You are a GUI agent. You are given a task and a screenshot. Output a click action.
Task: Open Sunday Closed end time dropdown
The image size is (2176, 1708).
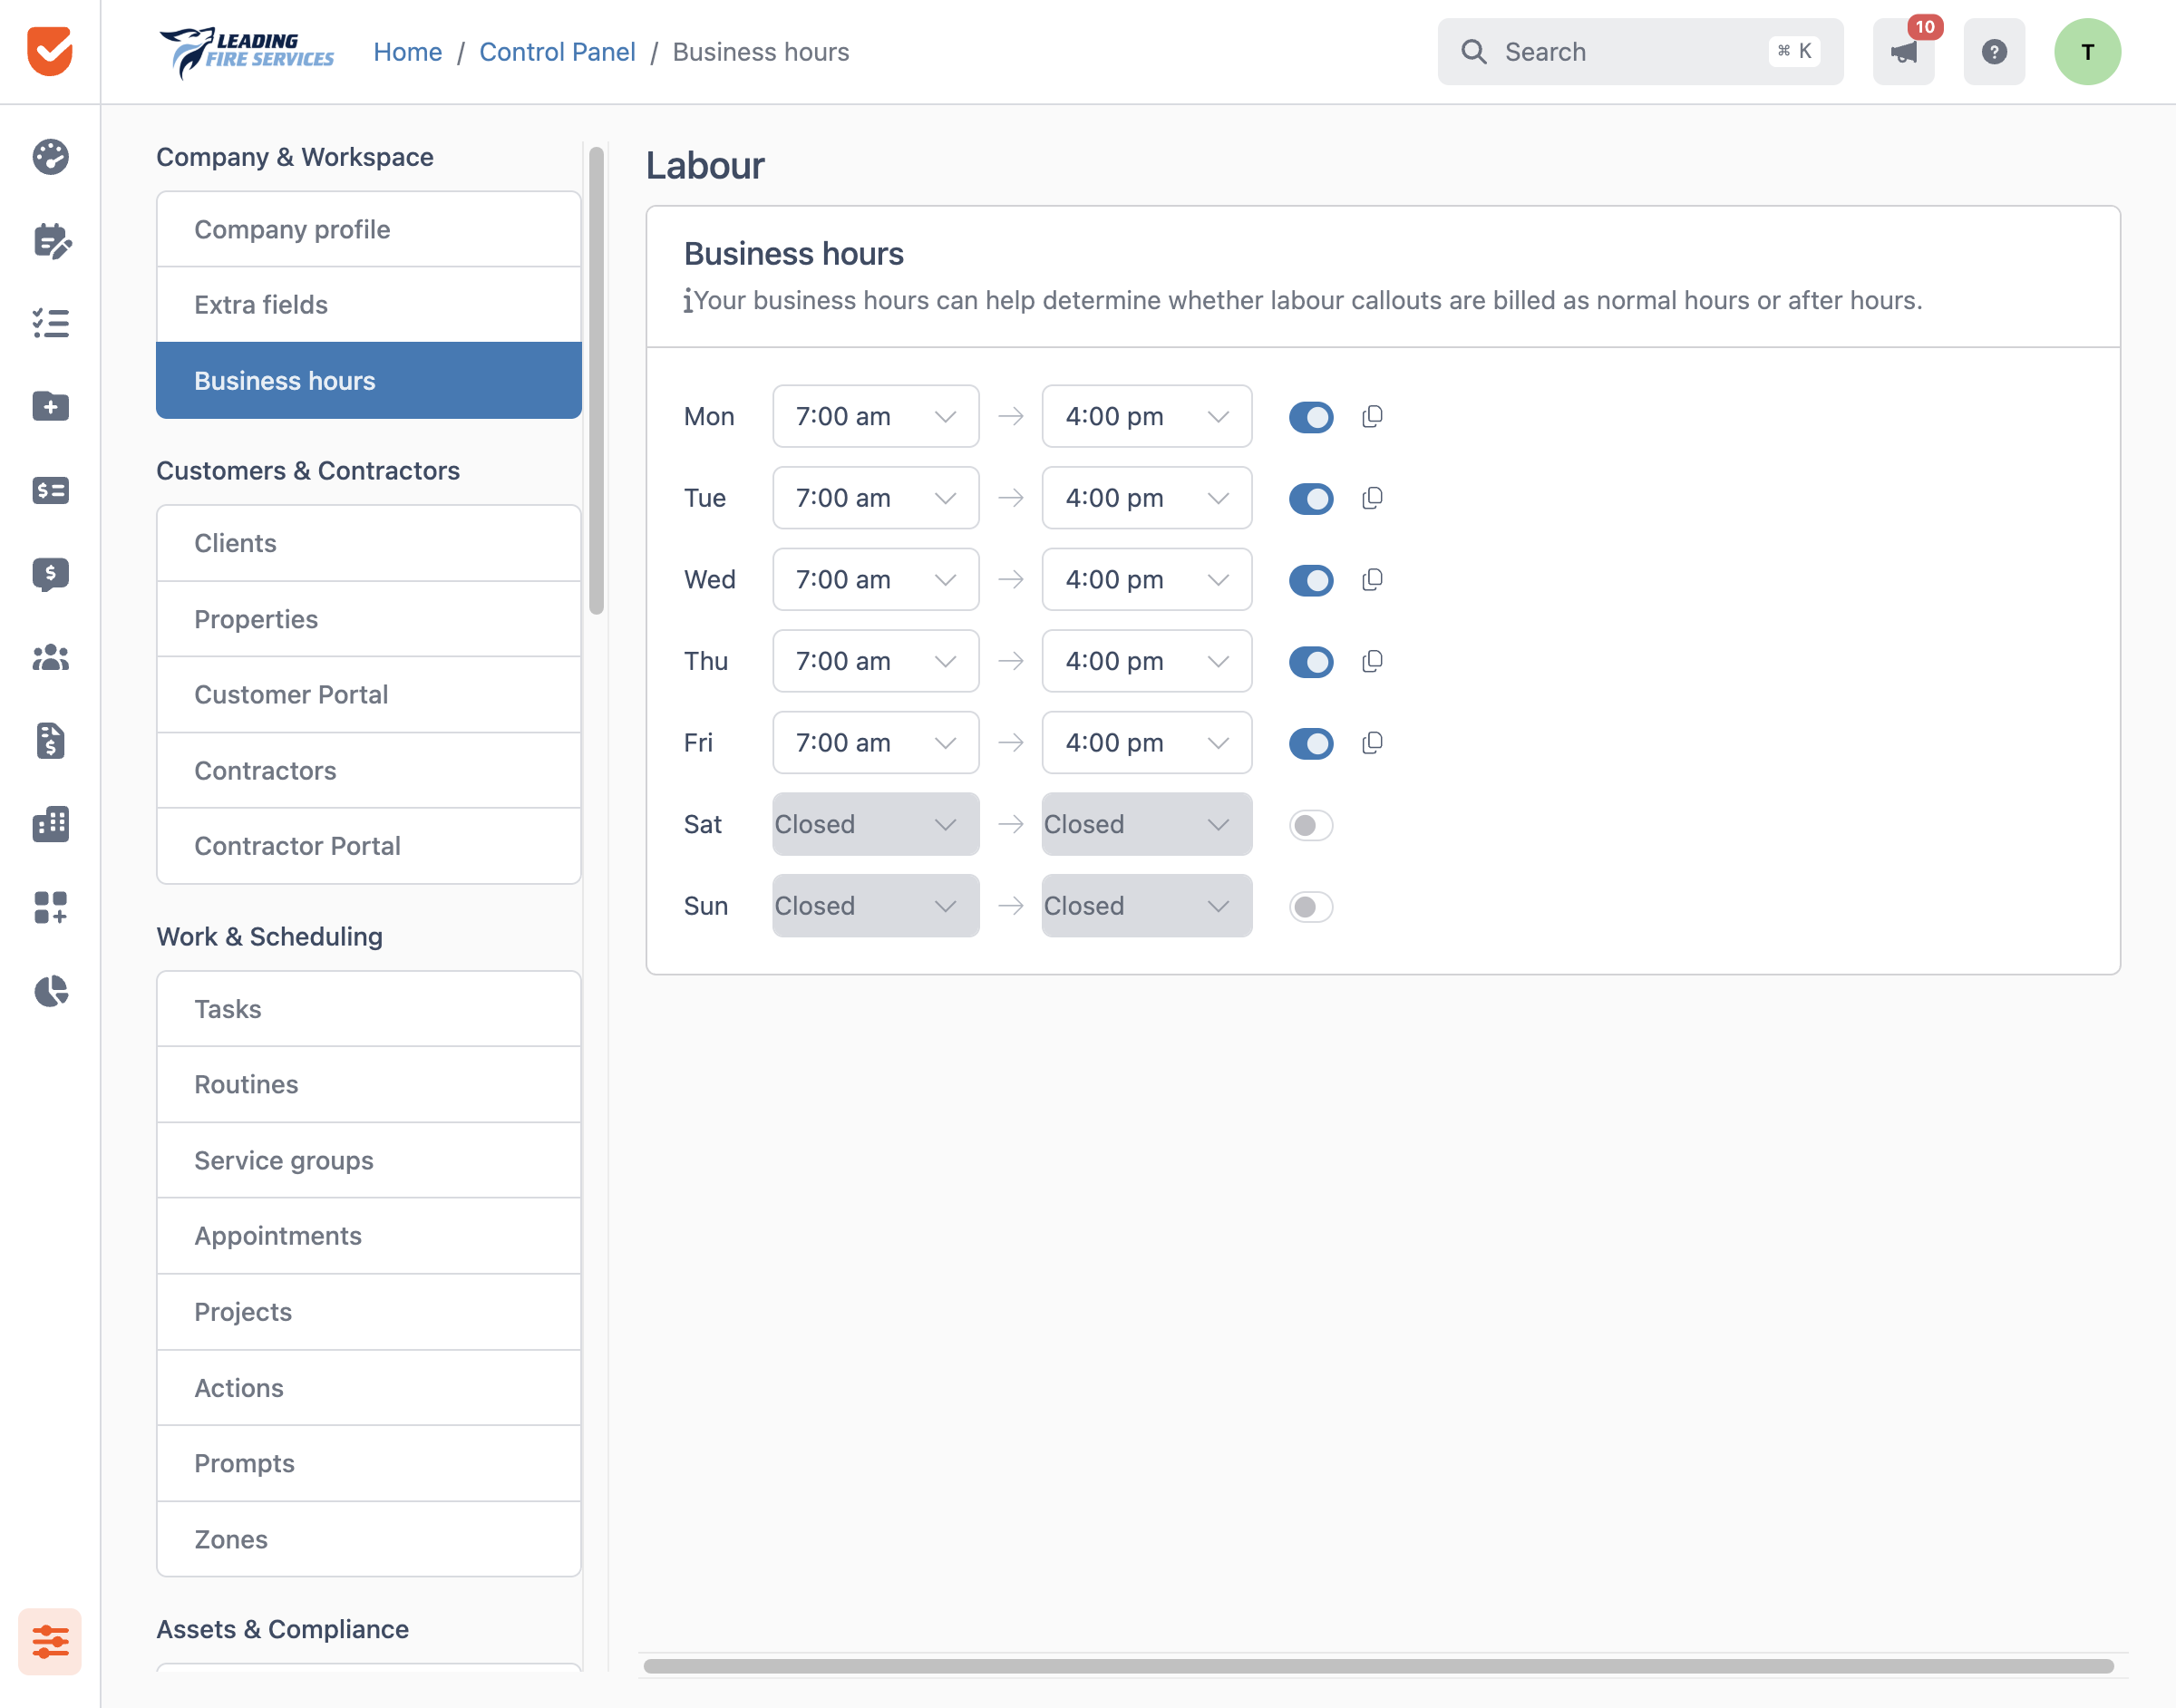point(1147,906)
